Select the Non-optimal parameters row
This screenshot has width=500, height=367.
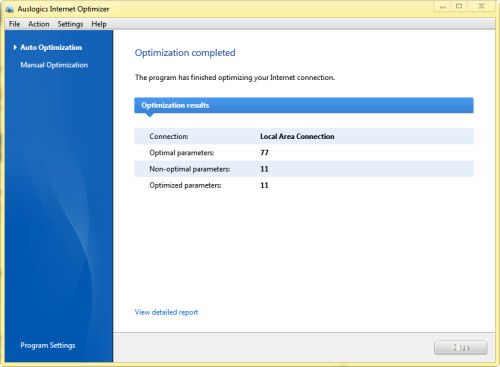pyautogui.click(x=304, y=169)
